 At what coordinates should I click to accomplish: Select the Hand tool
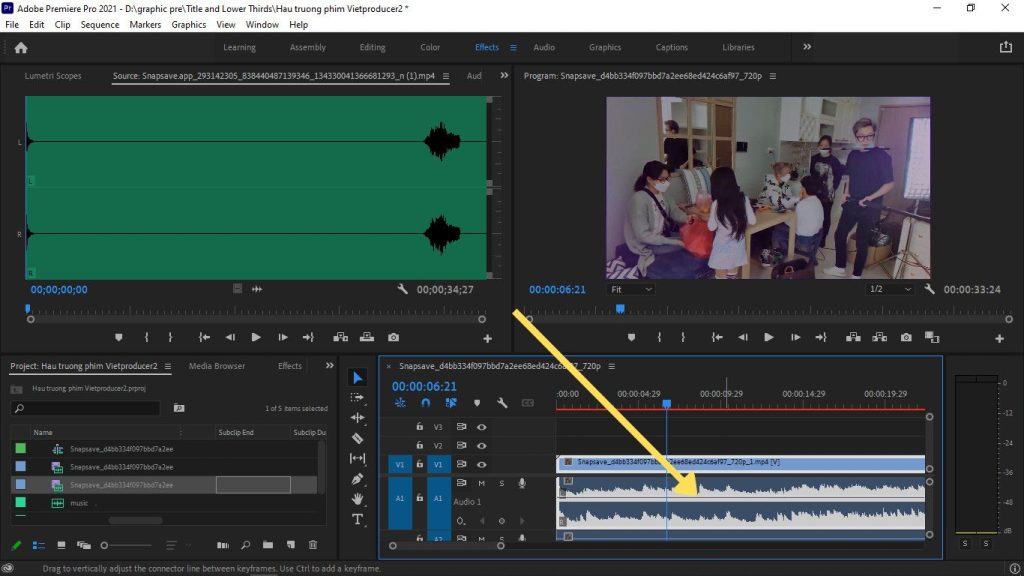coord(358,499)
